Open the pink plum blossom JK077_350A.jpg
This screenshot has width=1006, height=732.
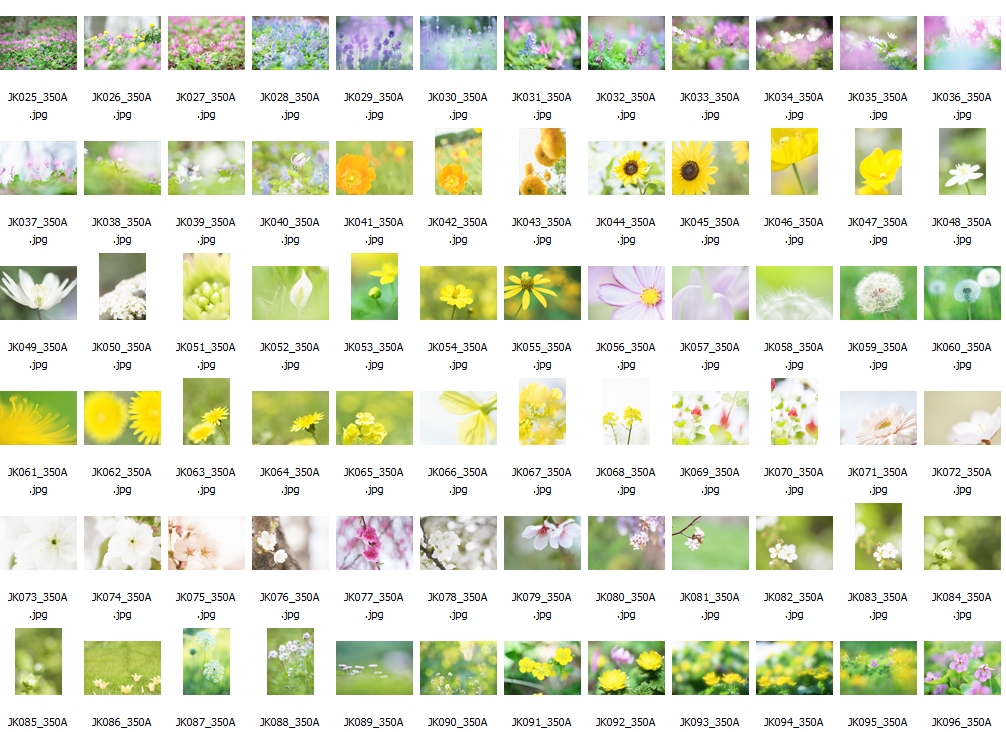(374, 543)
